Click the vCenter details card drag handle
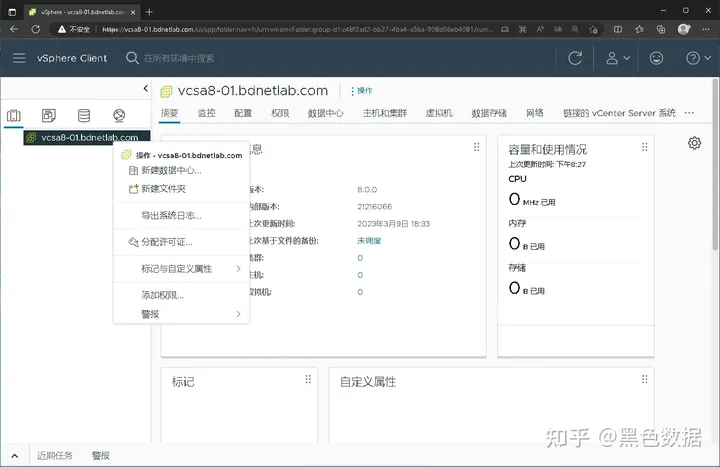The width and height of the screenshot is (720, 467). click(477, 147)
